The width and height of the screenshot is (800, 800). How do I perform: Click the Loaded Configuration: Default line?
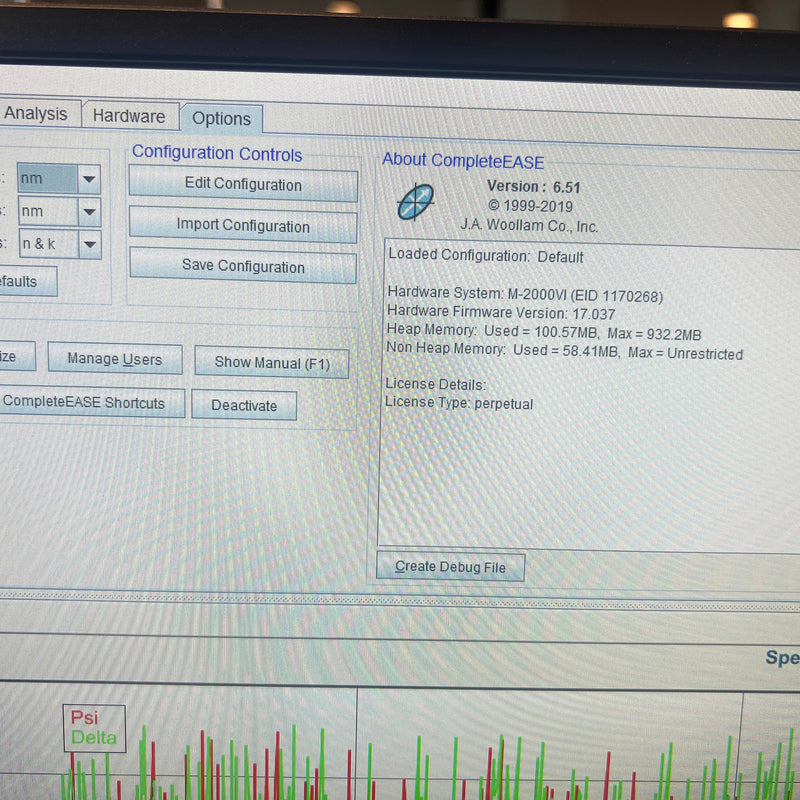pos(486,255)
